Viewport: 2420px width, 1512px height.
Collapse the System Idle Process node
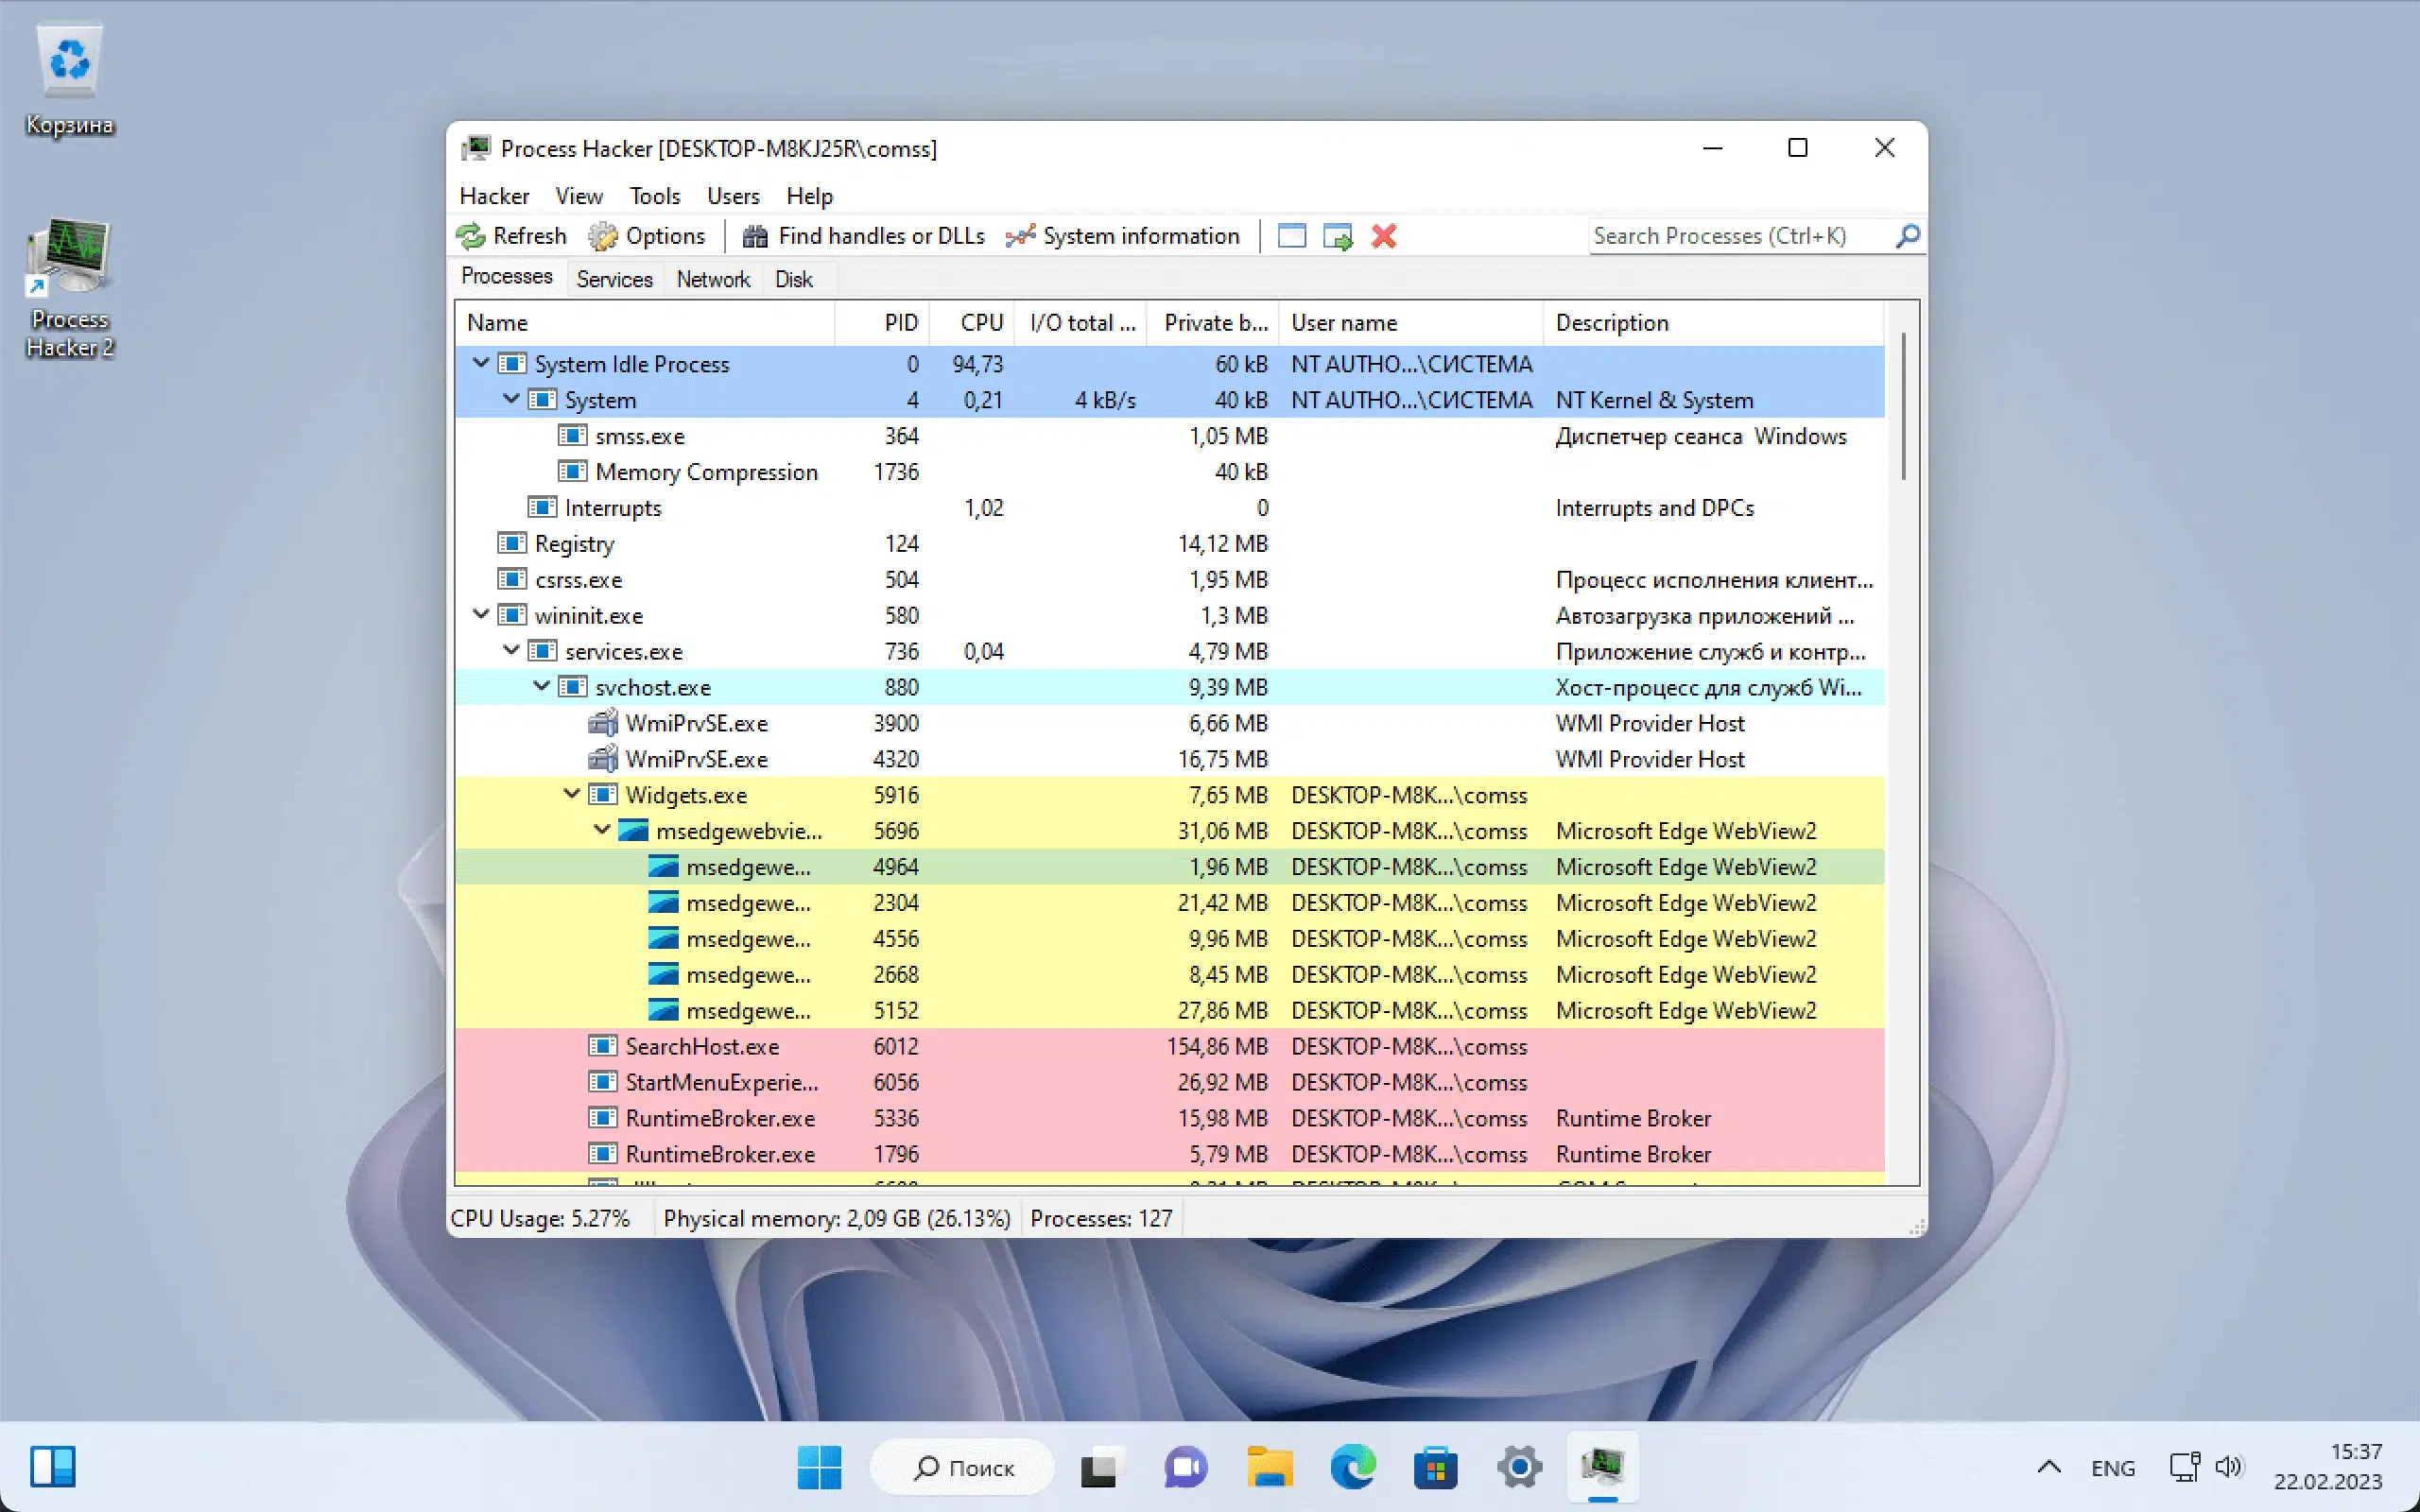(x=481, y=363)
